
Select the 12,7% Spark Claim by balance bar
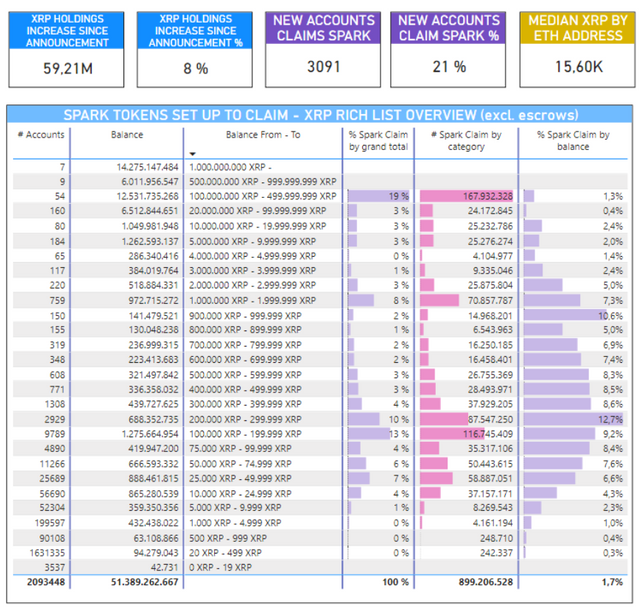573,419
